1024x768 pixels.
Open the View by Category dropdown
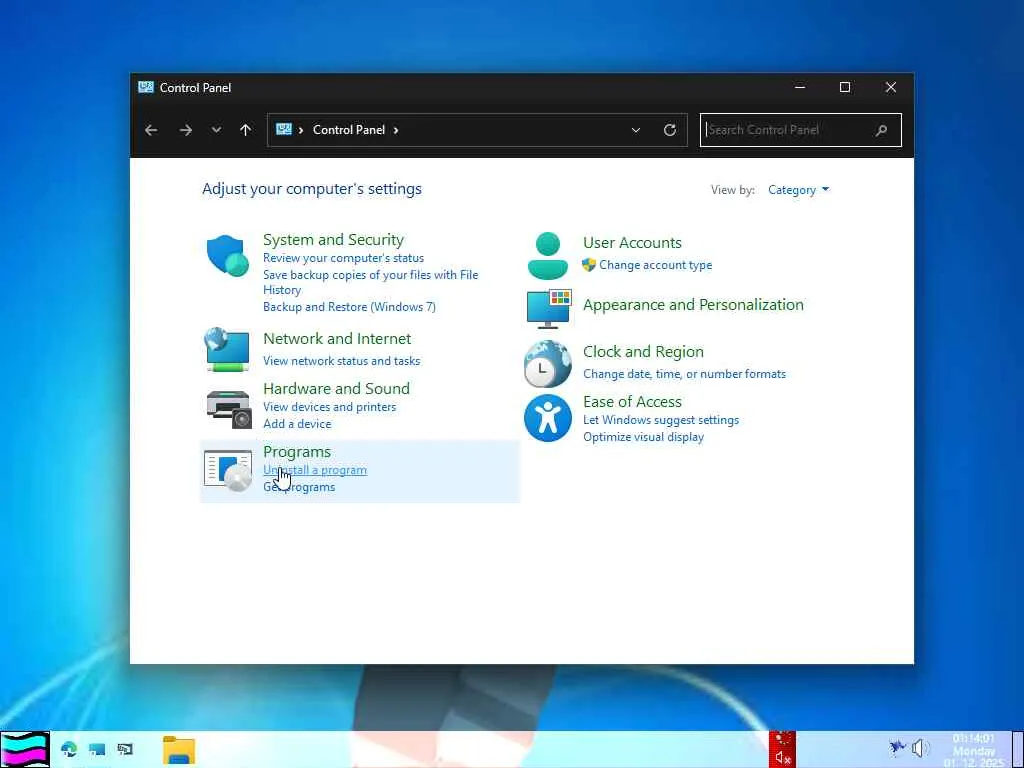pos(798,190)
